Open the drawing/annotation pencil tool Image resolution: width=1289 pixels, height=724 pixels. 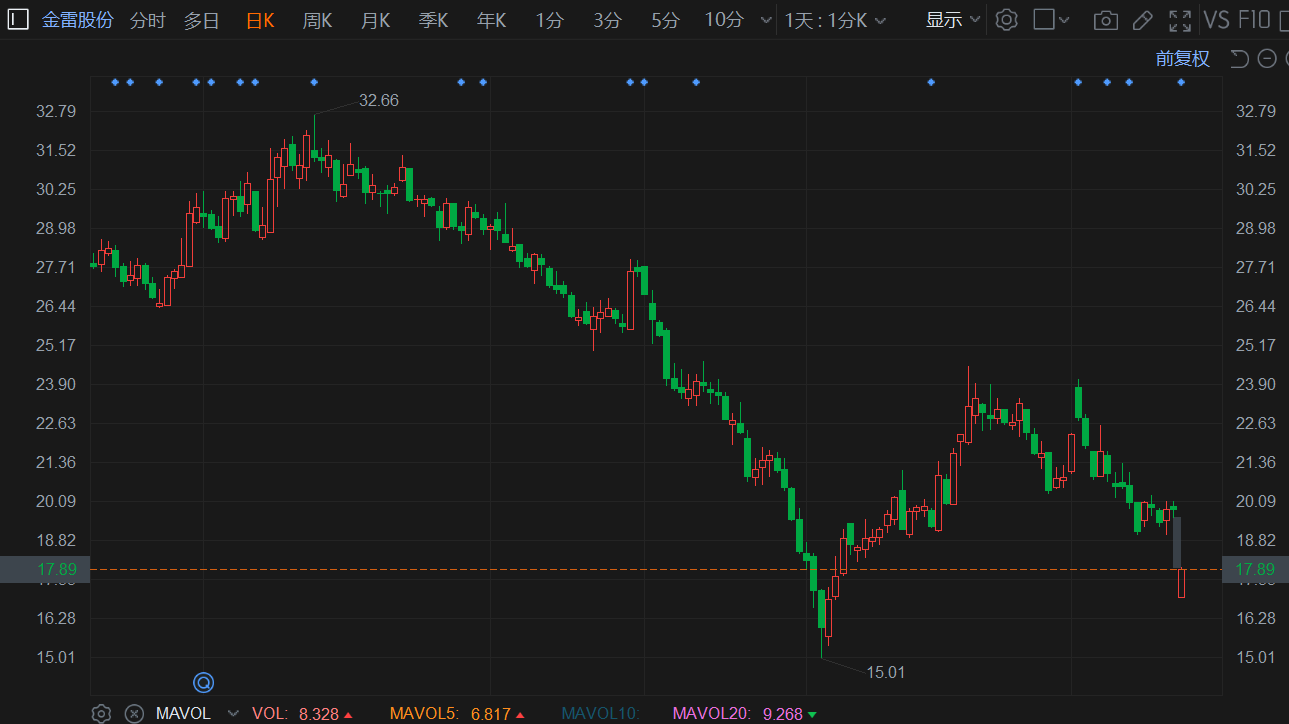[x=1142, y=19]
